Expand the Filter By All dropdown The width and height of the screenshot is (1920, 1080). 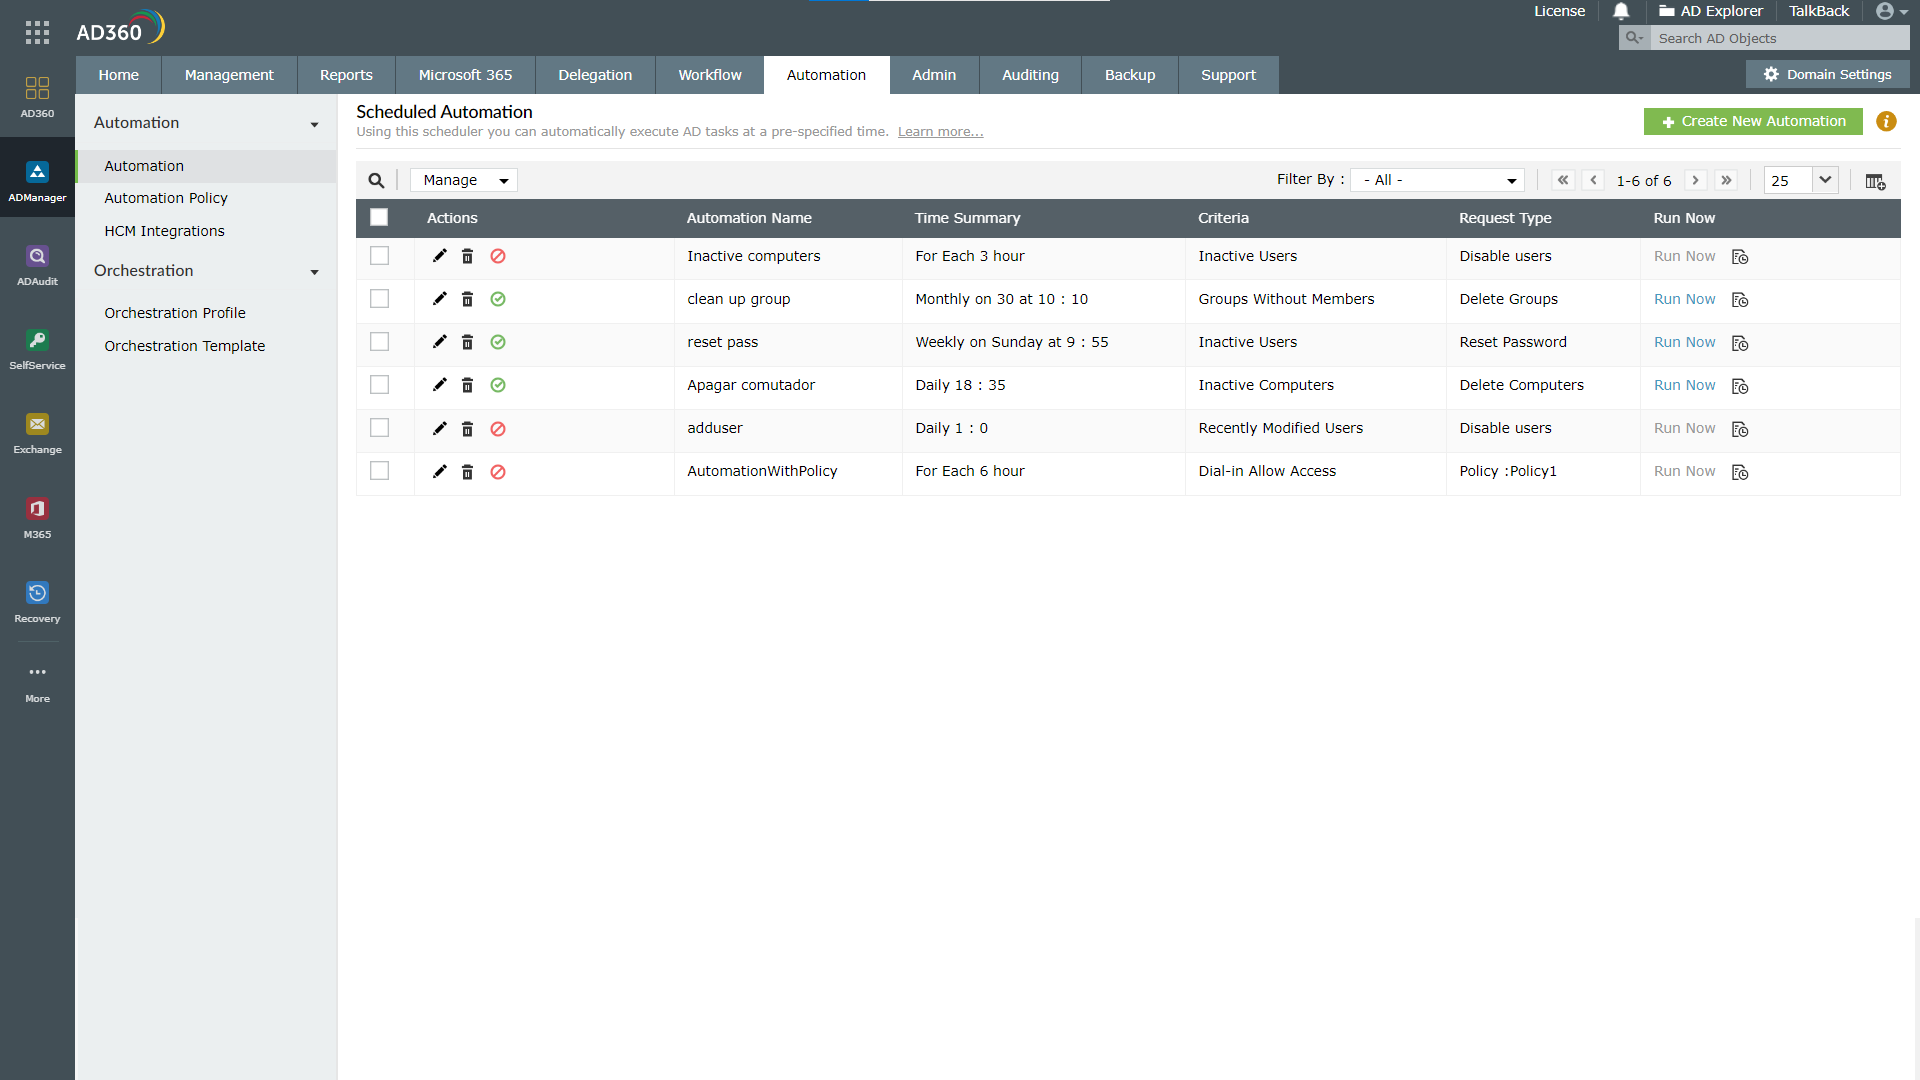point(1437,180)
